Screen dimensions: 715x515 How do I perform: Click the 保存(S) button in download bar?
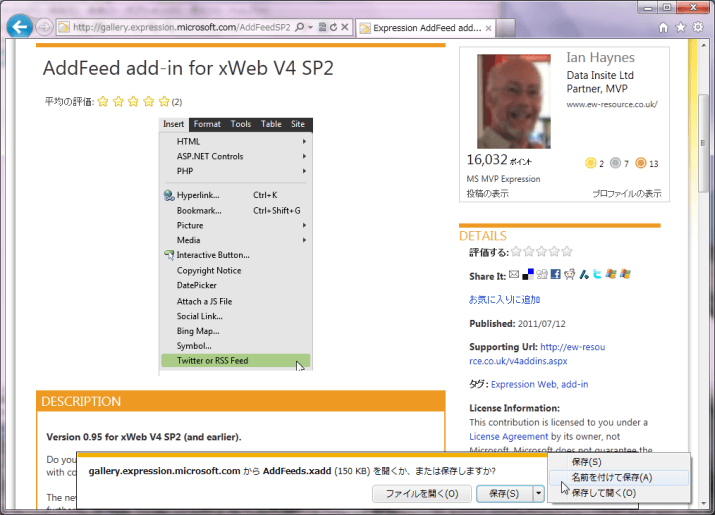click(x=504, y=494)
